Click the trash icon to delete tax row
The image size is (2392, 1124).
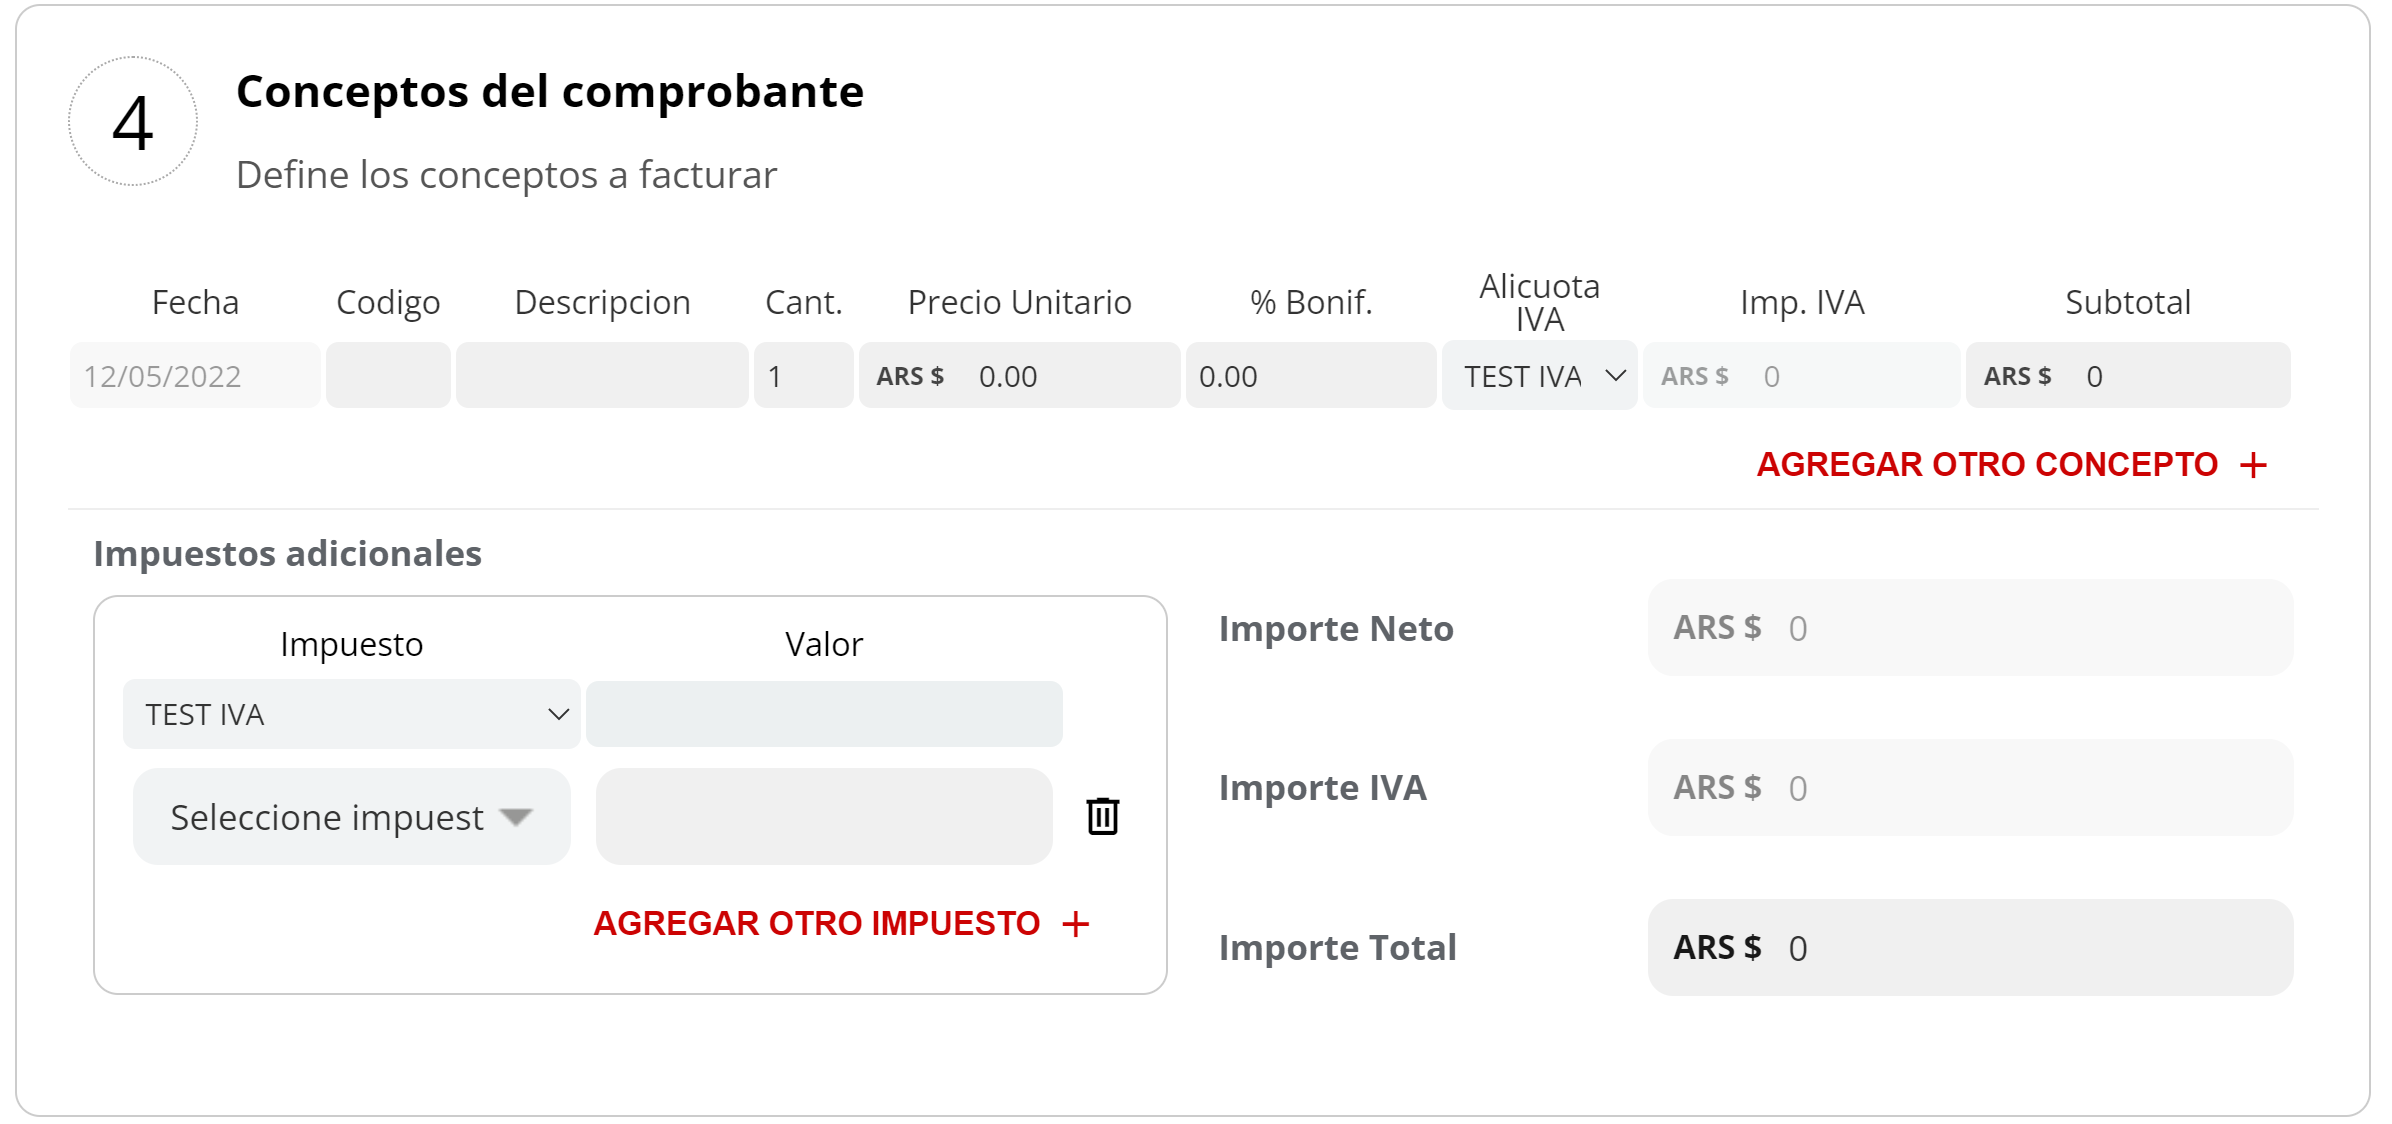pos(1102,816)
